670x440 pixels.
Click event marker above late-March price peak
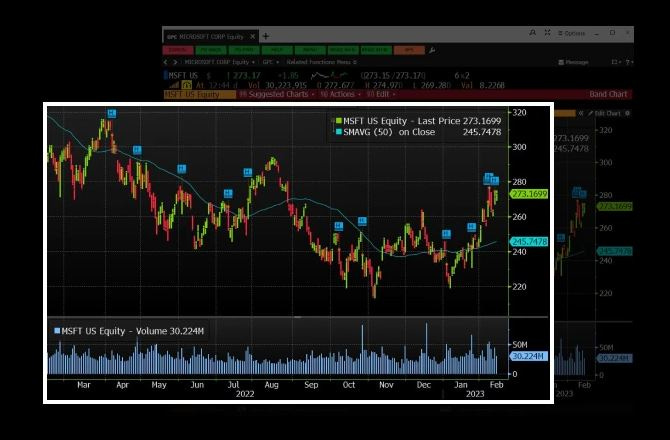coord(112,113)
